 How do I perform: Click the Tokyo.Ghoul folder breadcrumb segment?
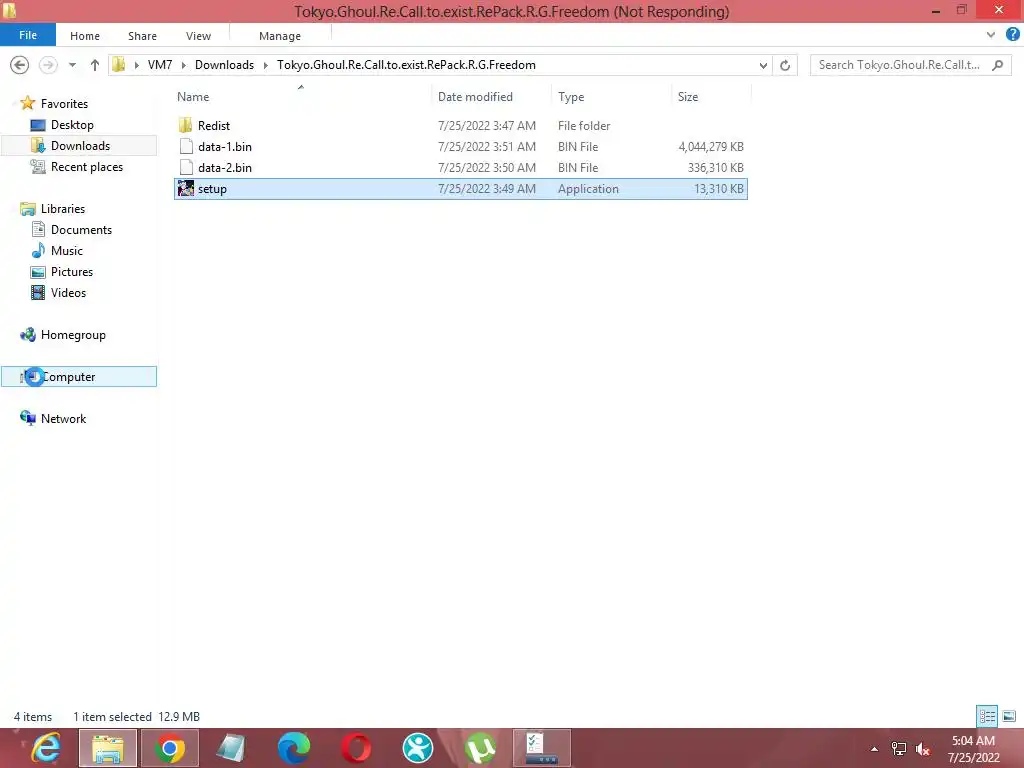406,65
